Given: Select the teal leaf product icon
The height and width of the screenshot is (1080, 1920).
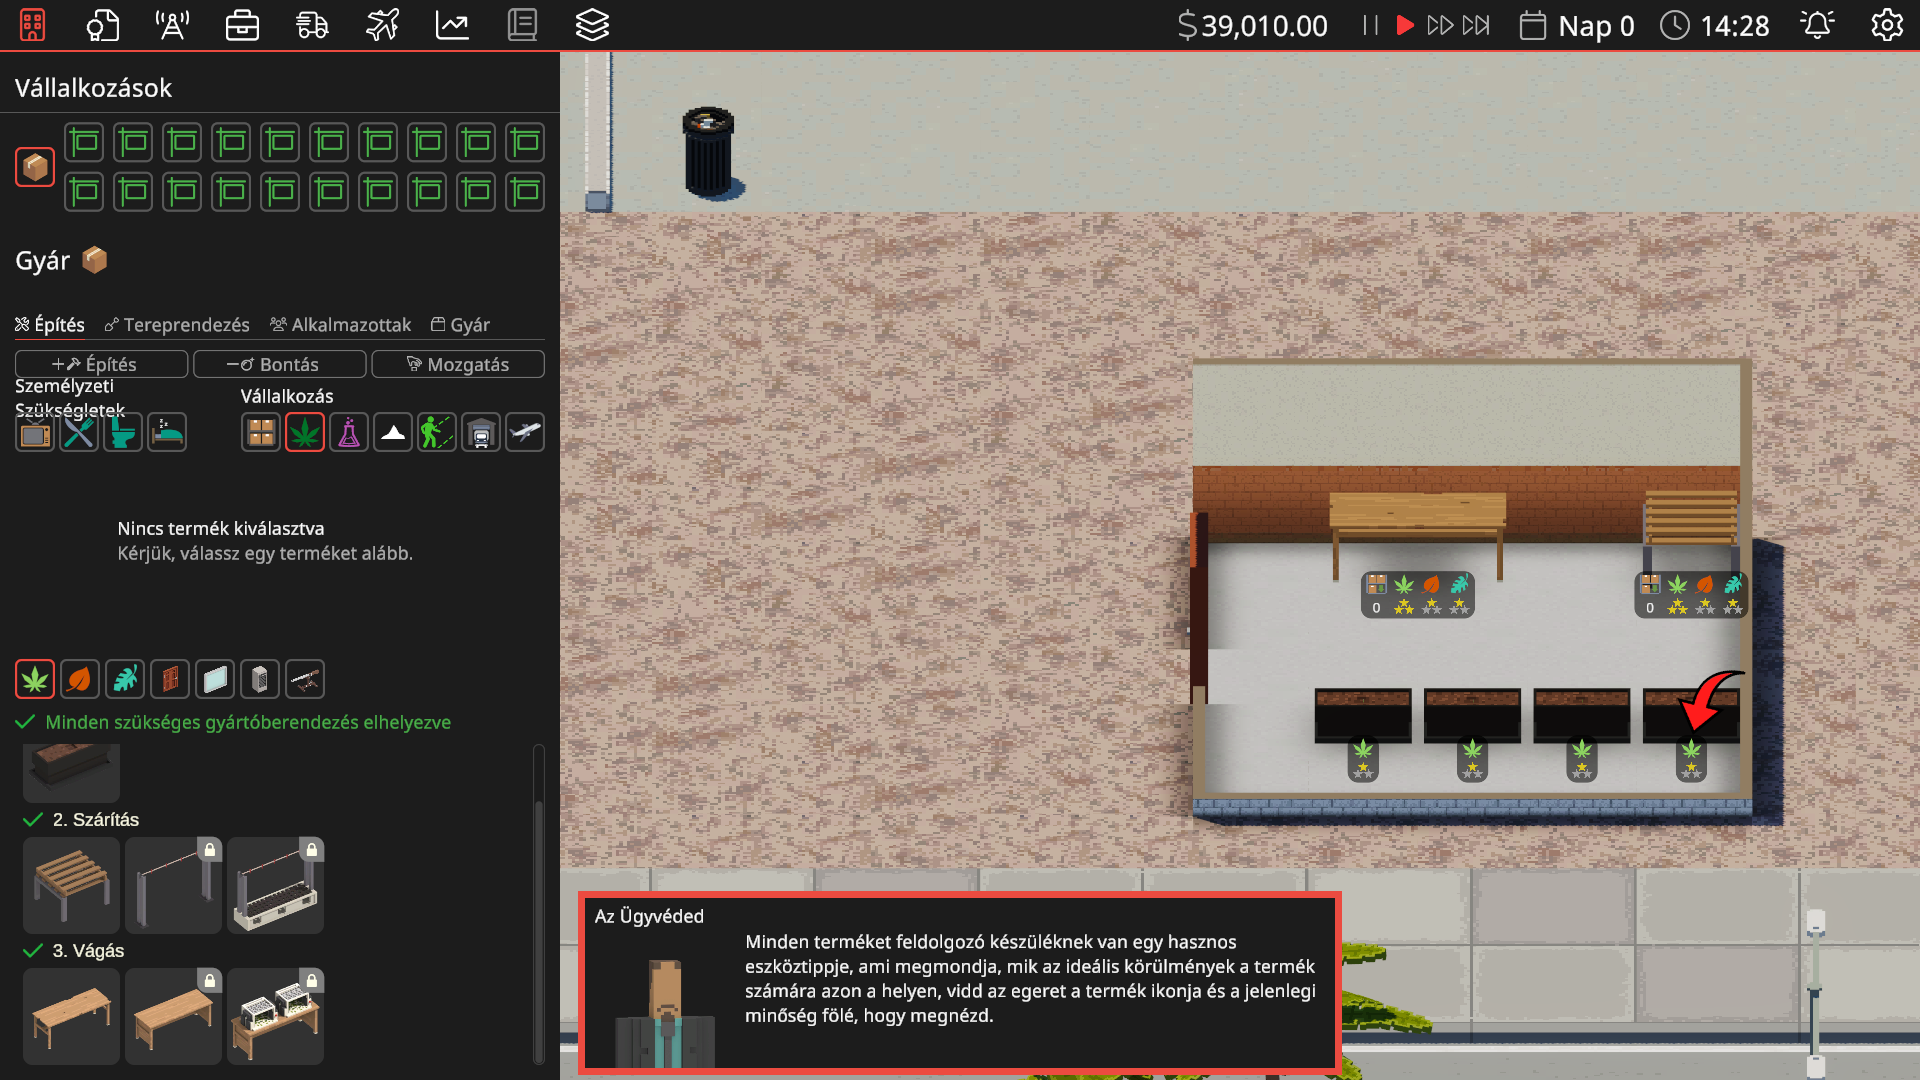Looking at the screenshot, I should pyautogui.click(x=125, y=680).
